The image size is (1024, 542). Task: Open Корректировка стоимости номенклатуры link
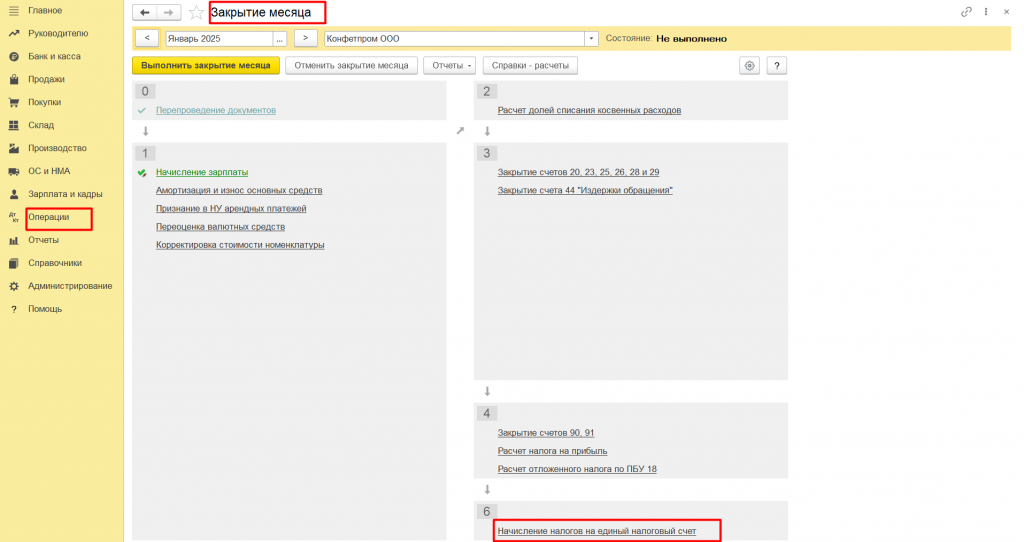240,246
